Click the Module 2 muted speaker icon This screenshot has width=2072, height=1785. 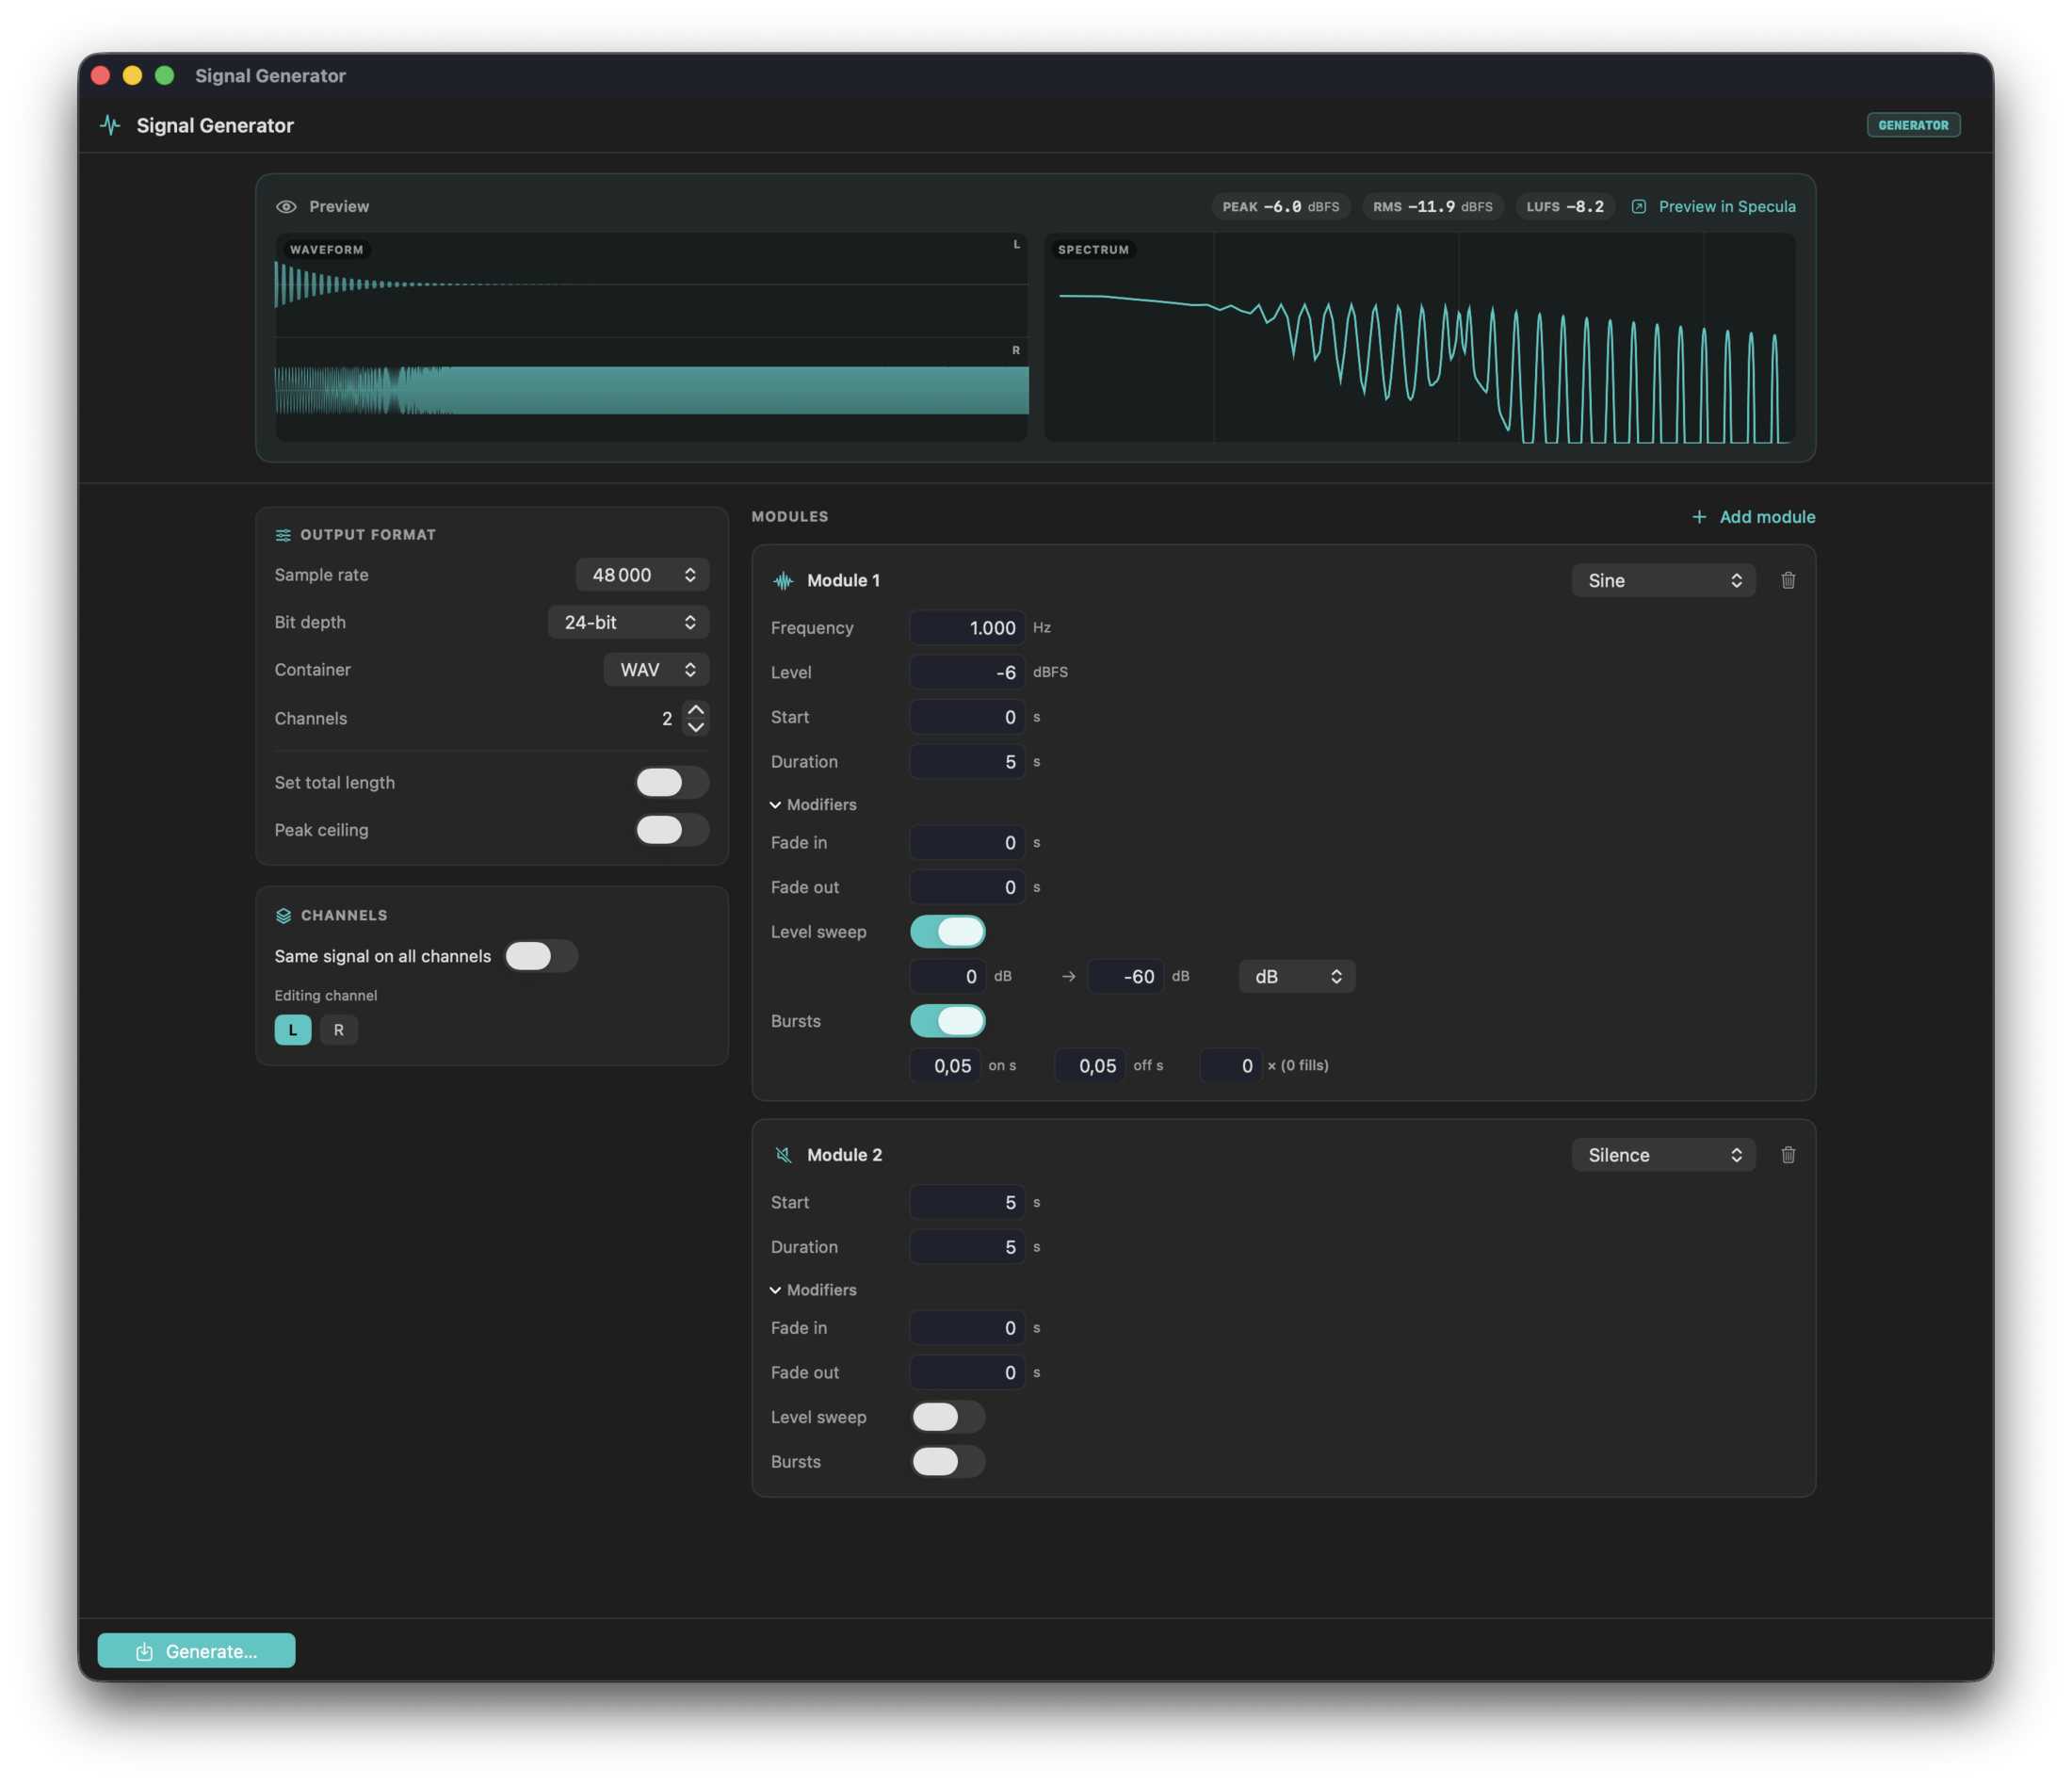(x=783, y=1155)
